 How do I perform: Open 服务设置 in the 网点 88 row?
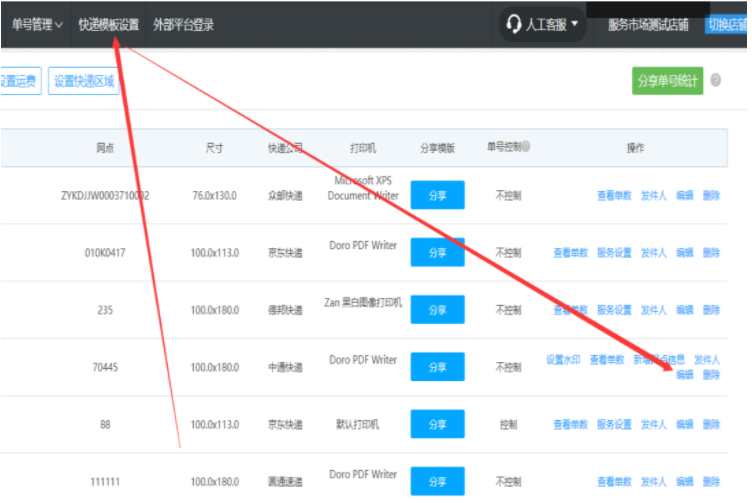pos(614,424)
